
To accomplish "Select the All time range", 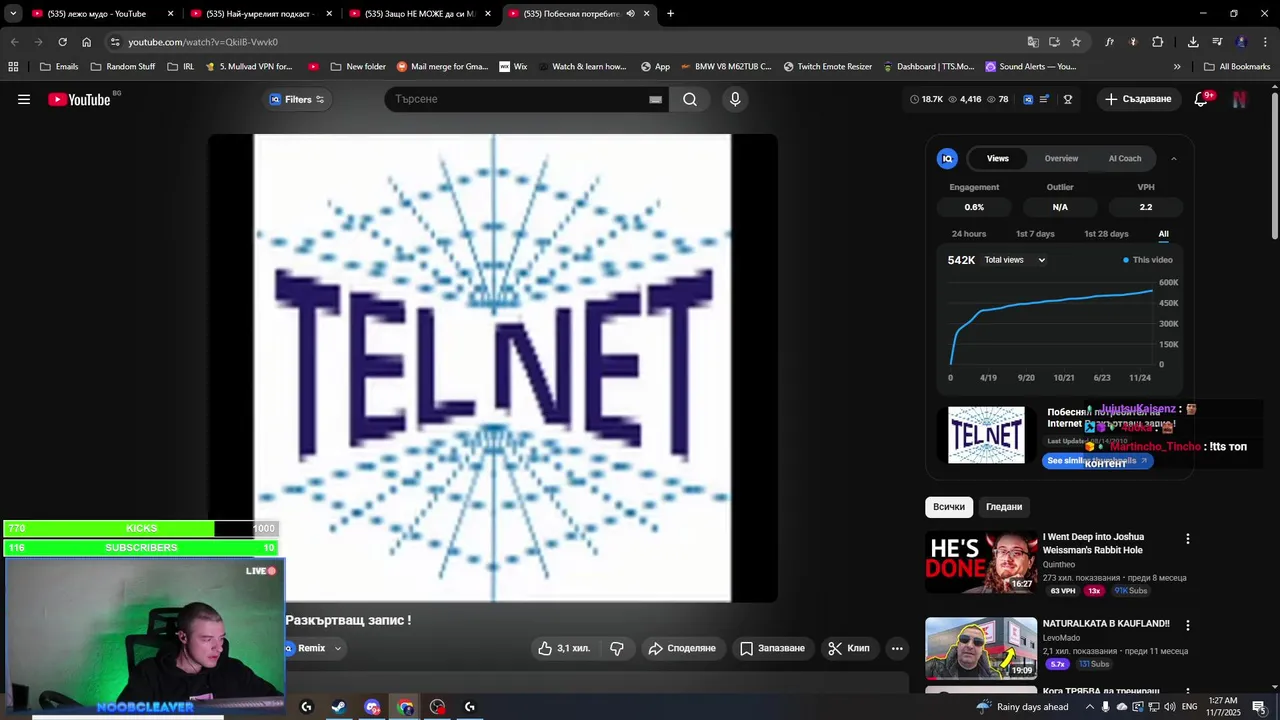I will coord(1163,234).
